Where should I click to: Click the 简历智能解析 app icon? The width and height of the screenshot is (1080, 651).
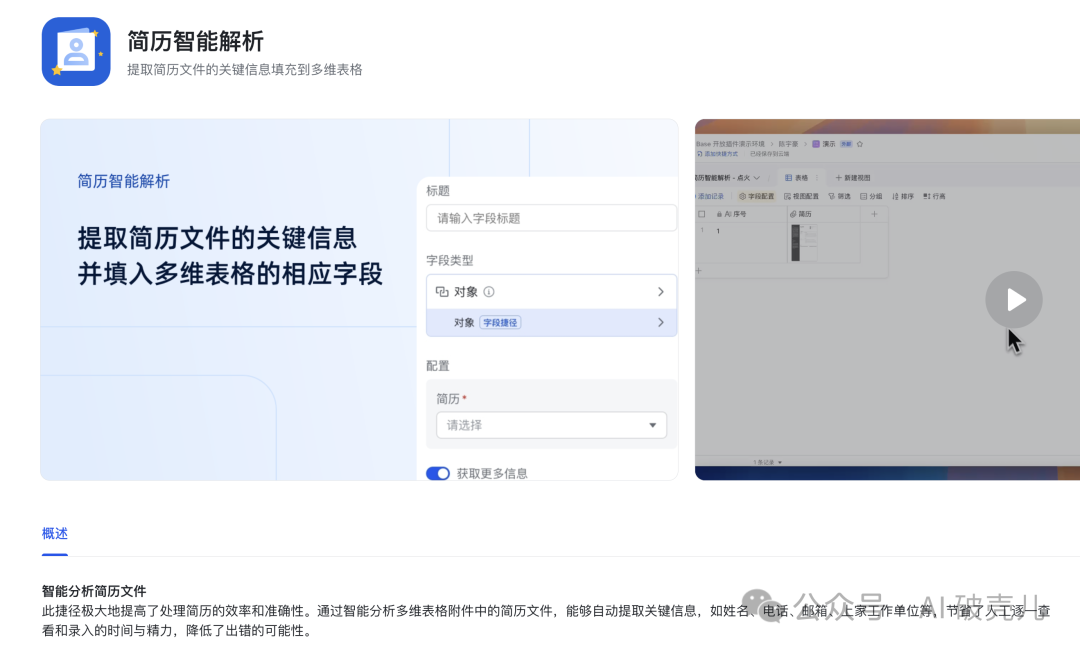(x=76, y=52)
